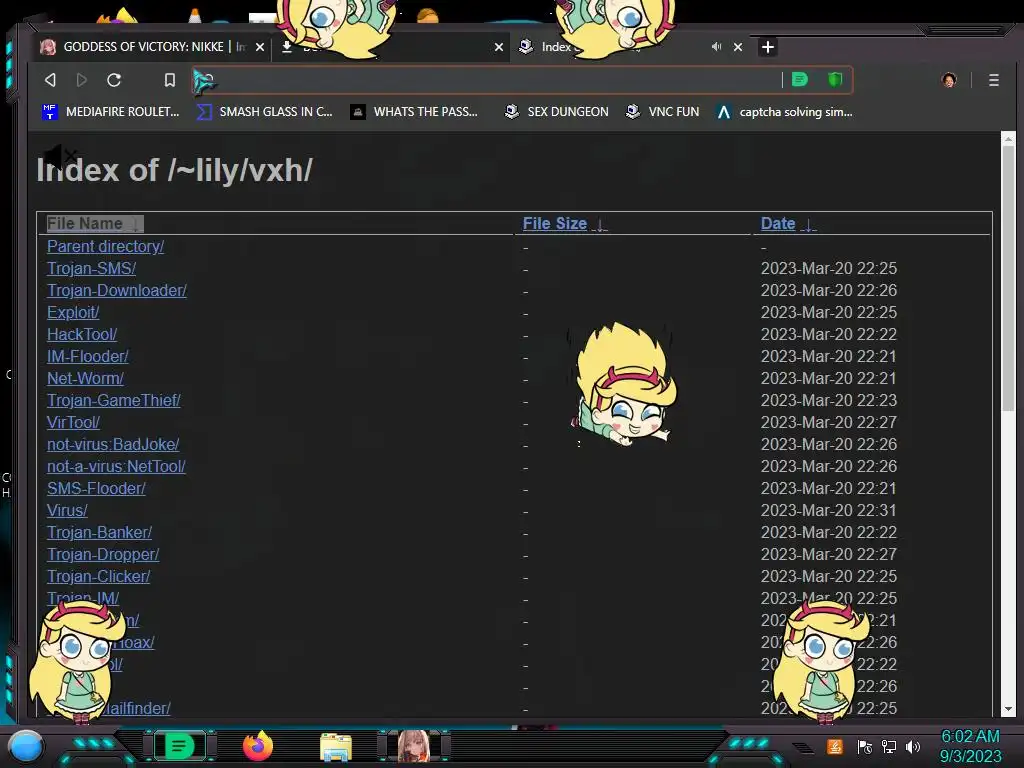Open captcha solving sim... bookmark
Image resolution: width=1024 pixels, height=768 pixels.
(x=784, y=112)
